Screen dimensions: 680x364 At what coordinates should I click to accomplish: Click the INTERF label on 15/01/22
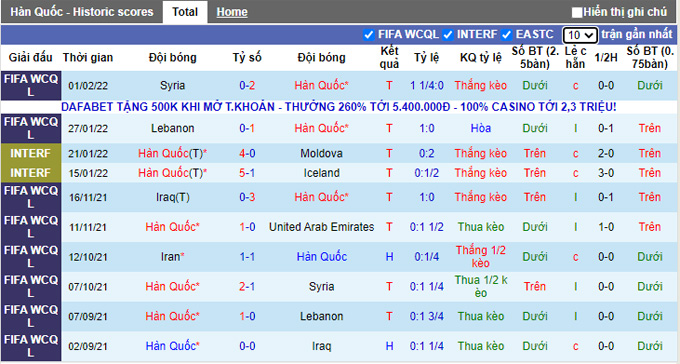pyautogui.click(x=30, y=173)
